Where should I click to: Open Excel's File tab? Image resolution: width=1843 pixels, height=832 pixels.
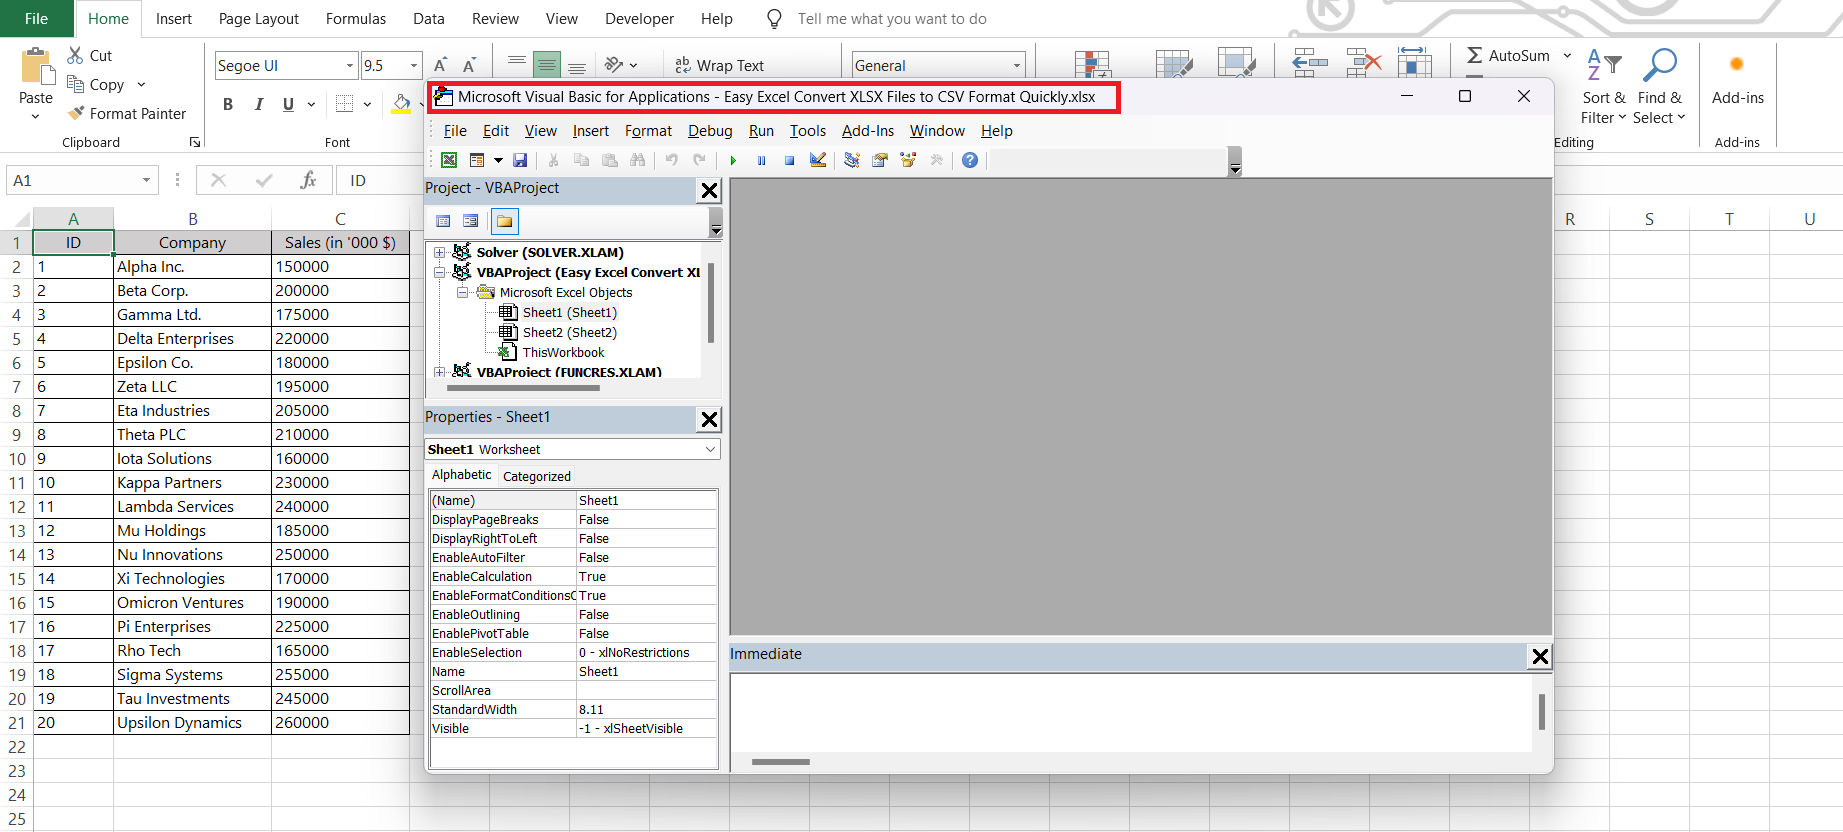pyautogui.click(x=37, y=19)
